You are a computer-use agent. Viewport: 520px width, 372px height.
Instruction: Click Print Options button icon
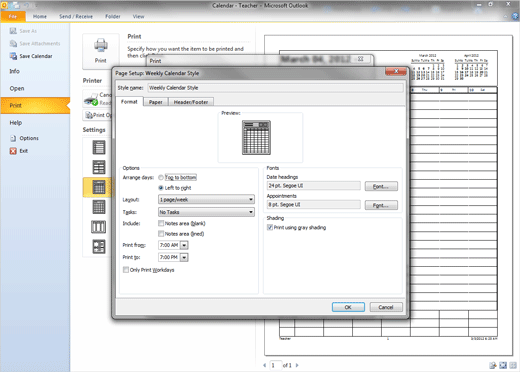89,115
